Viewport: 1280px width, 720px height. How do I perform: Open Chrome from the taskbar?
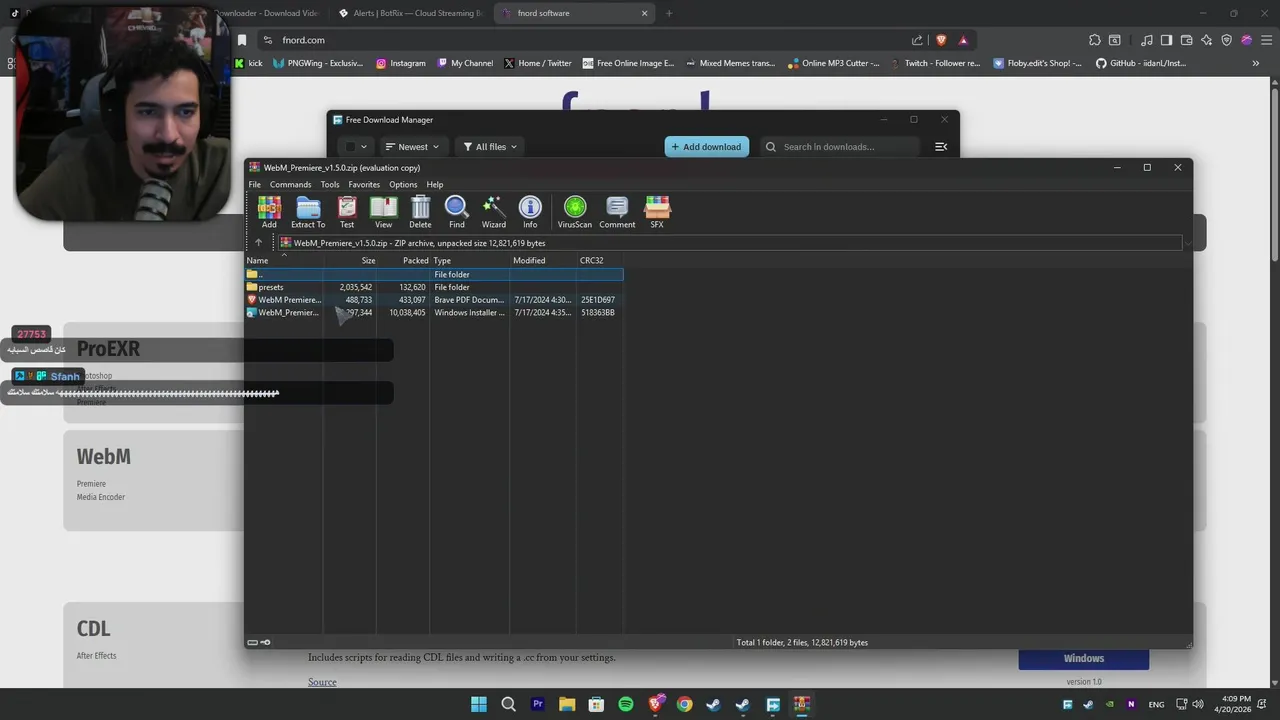684,704
